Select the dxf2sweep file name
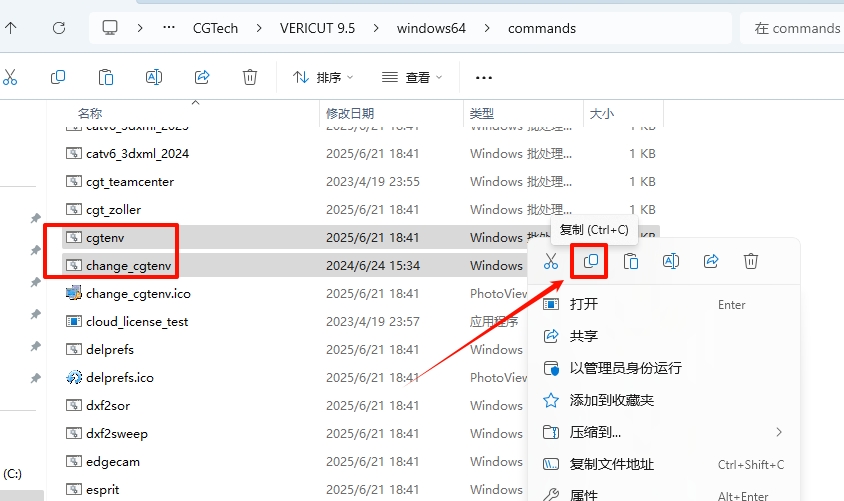 (x=117, y=433)
